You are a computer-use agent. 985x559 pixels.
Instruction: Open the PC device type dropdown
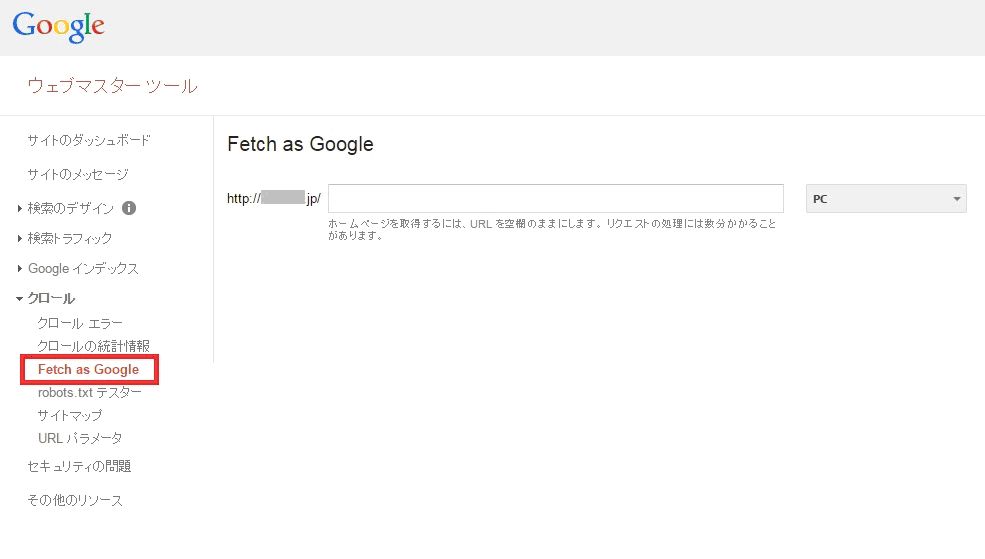886,198
